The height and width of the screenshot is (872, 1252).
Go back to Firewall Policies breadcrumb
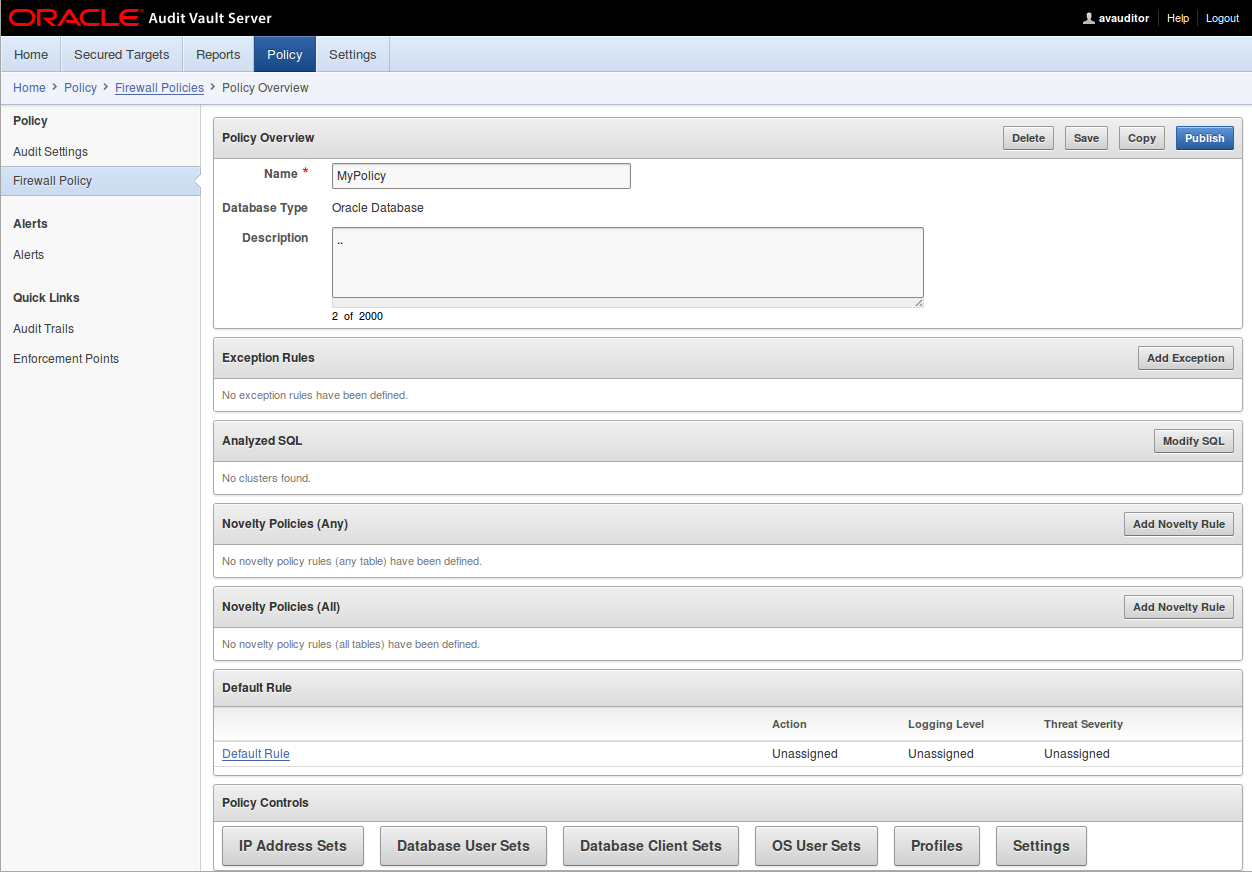click(x=159, y=88)
